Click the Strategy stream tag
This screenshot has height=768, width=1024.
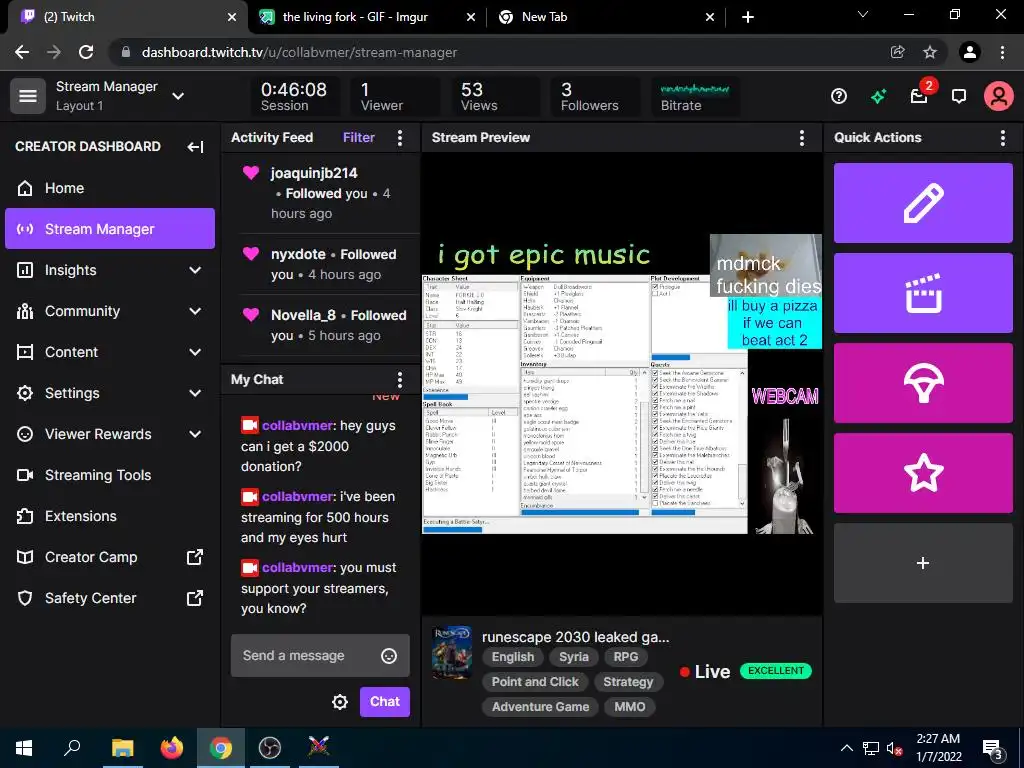[628, 682]
